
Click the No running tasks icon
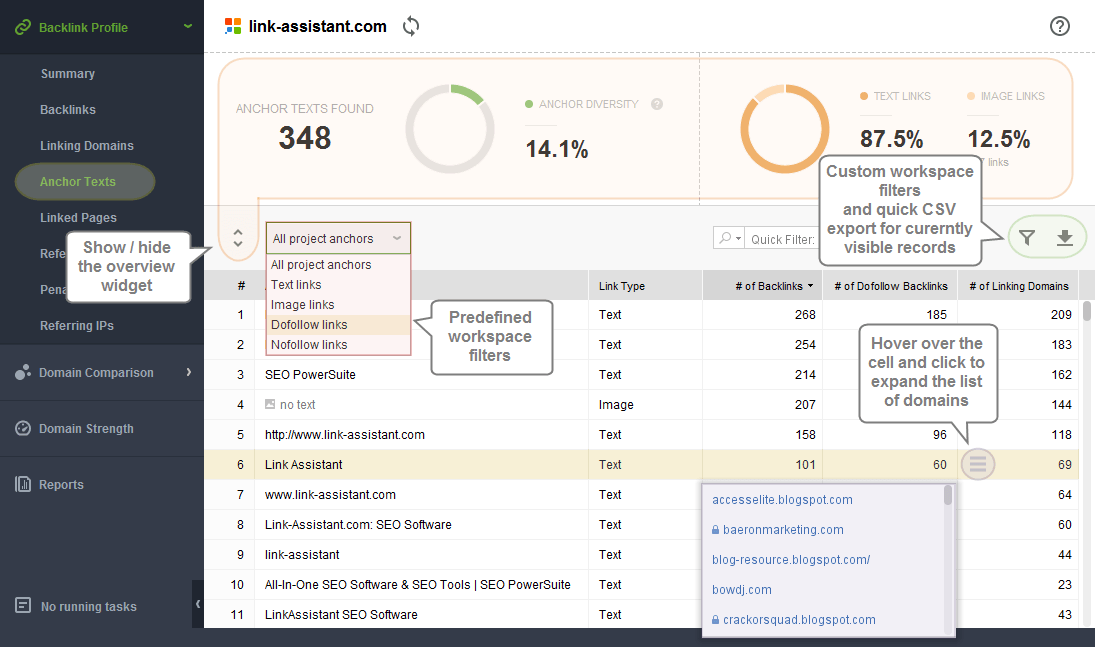point(23,606)
